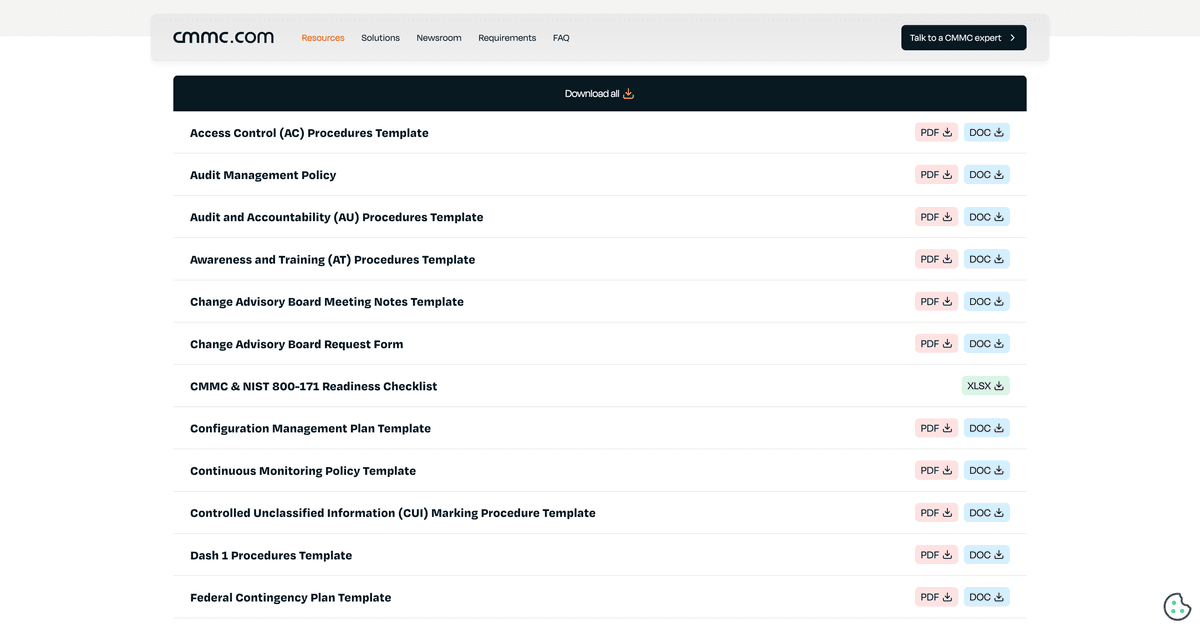The width and height of the screenshot is (1200, 629).
Task: Select 'Change Advisory Board Meeting Notes Template' title
Action: pos(327,302)
